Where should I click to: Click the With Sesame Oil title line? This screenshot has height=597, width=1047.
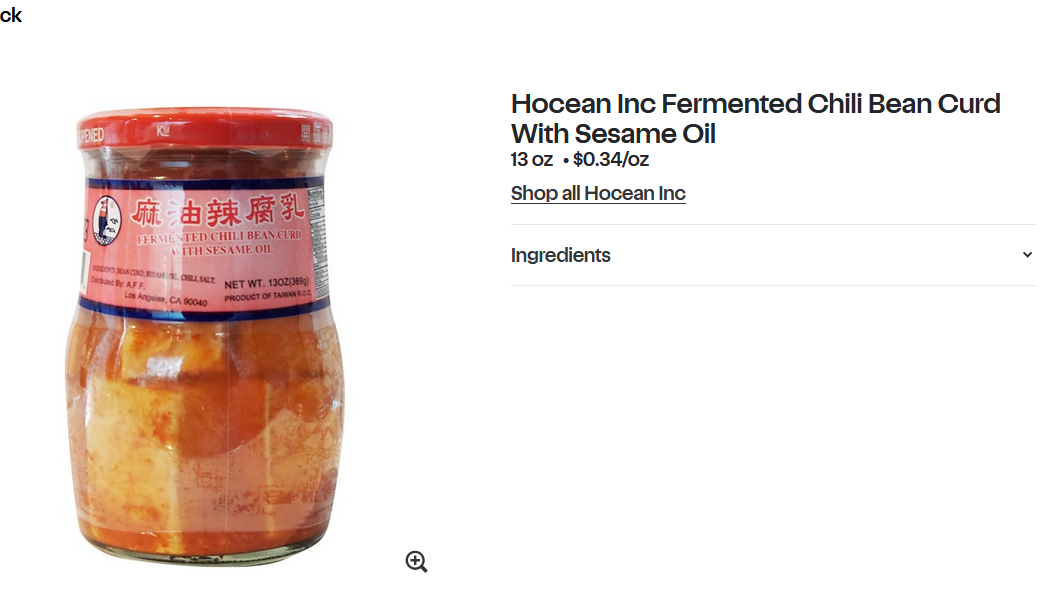[613, 134]
